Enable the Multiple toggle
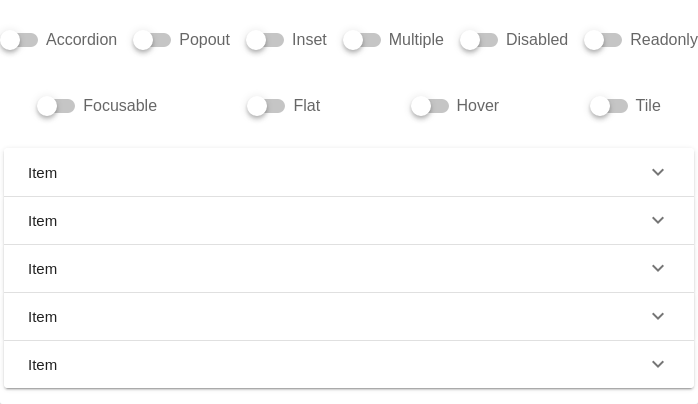This screenshot has height=404, width=698. coord(362,40)
